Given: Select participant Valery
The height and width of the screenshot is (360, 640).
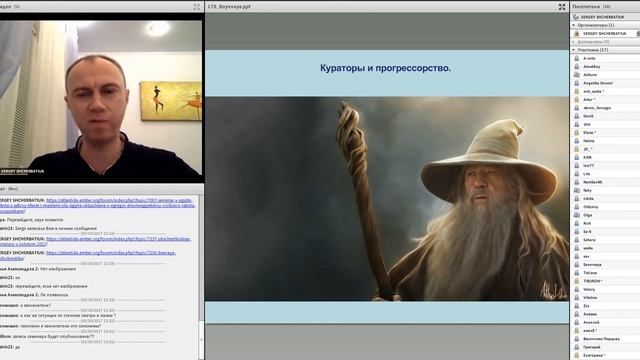Looking at the screenshot, I should [x=605, y=289].
